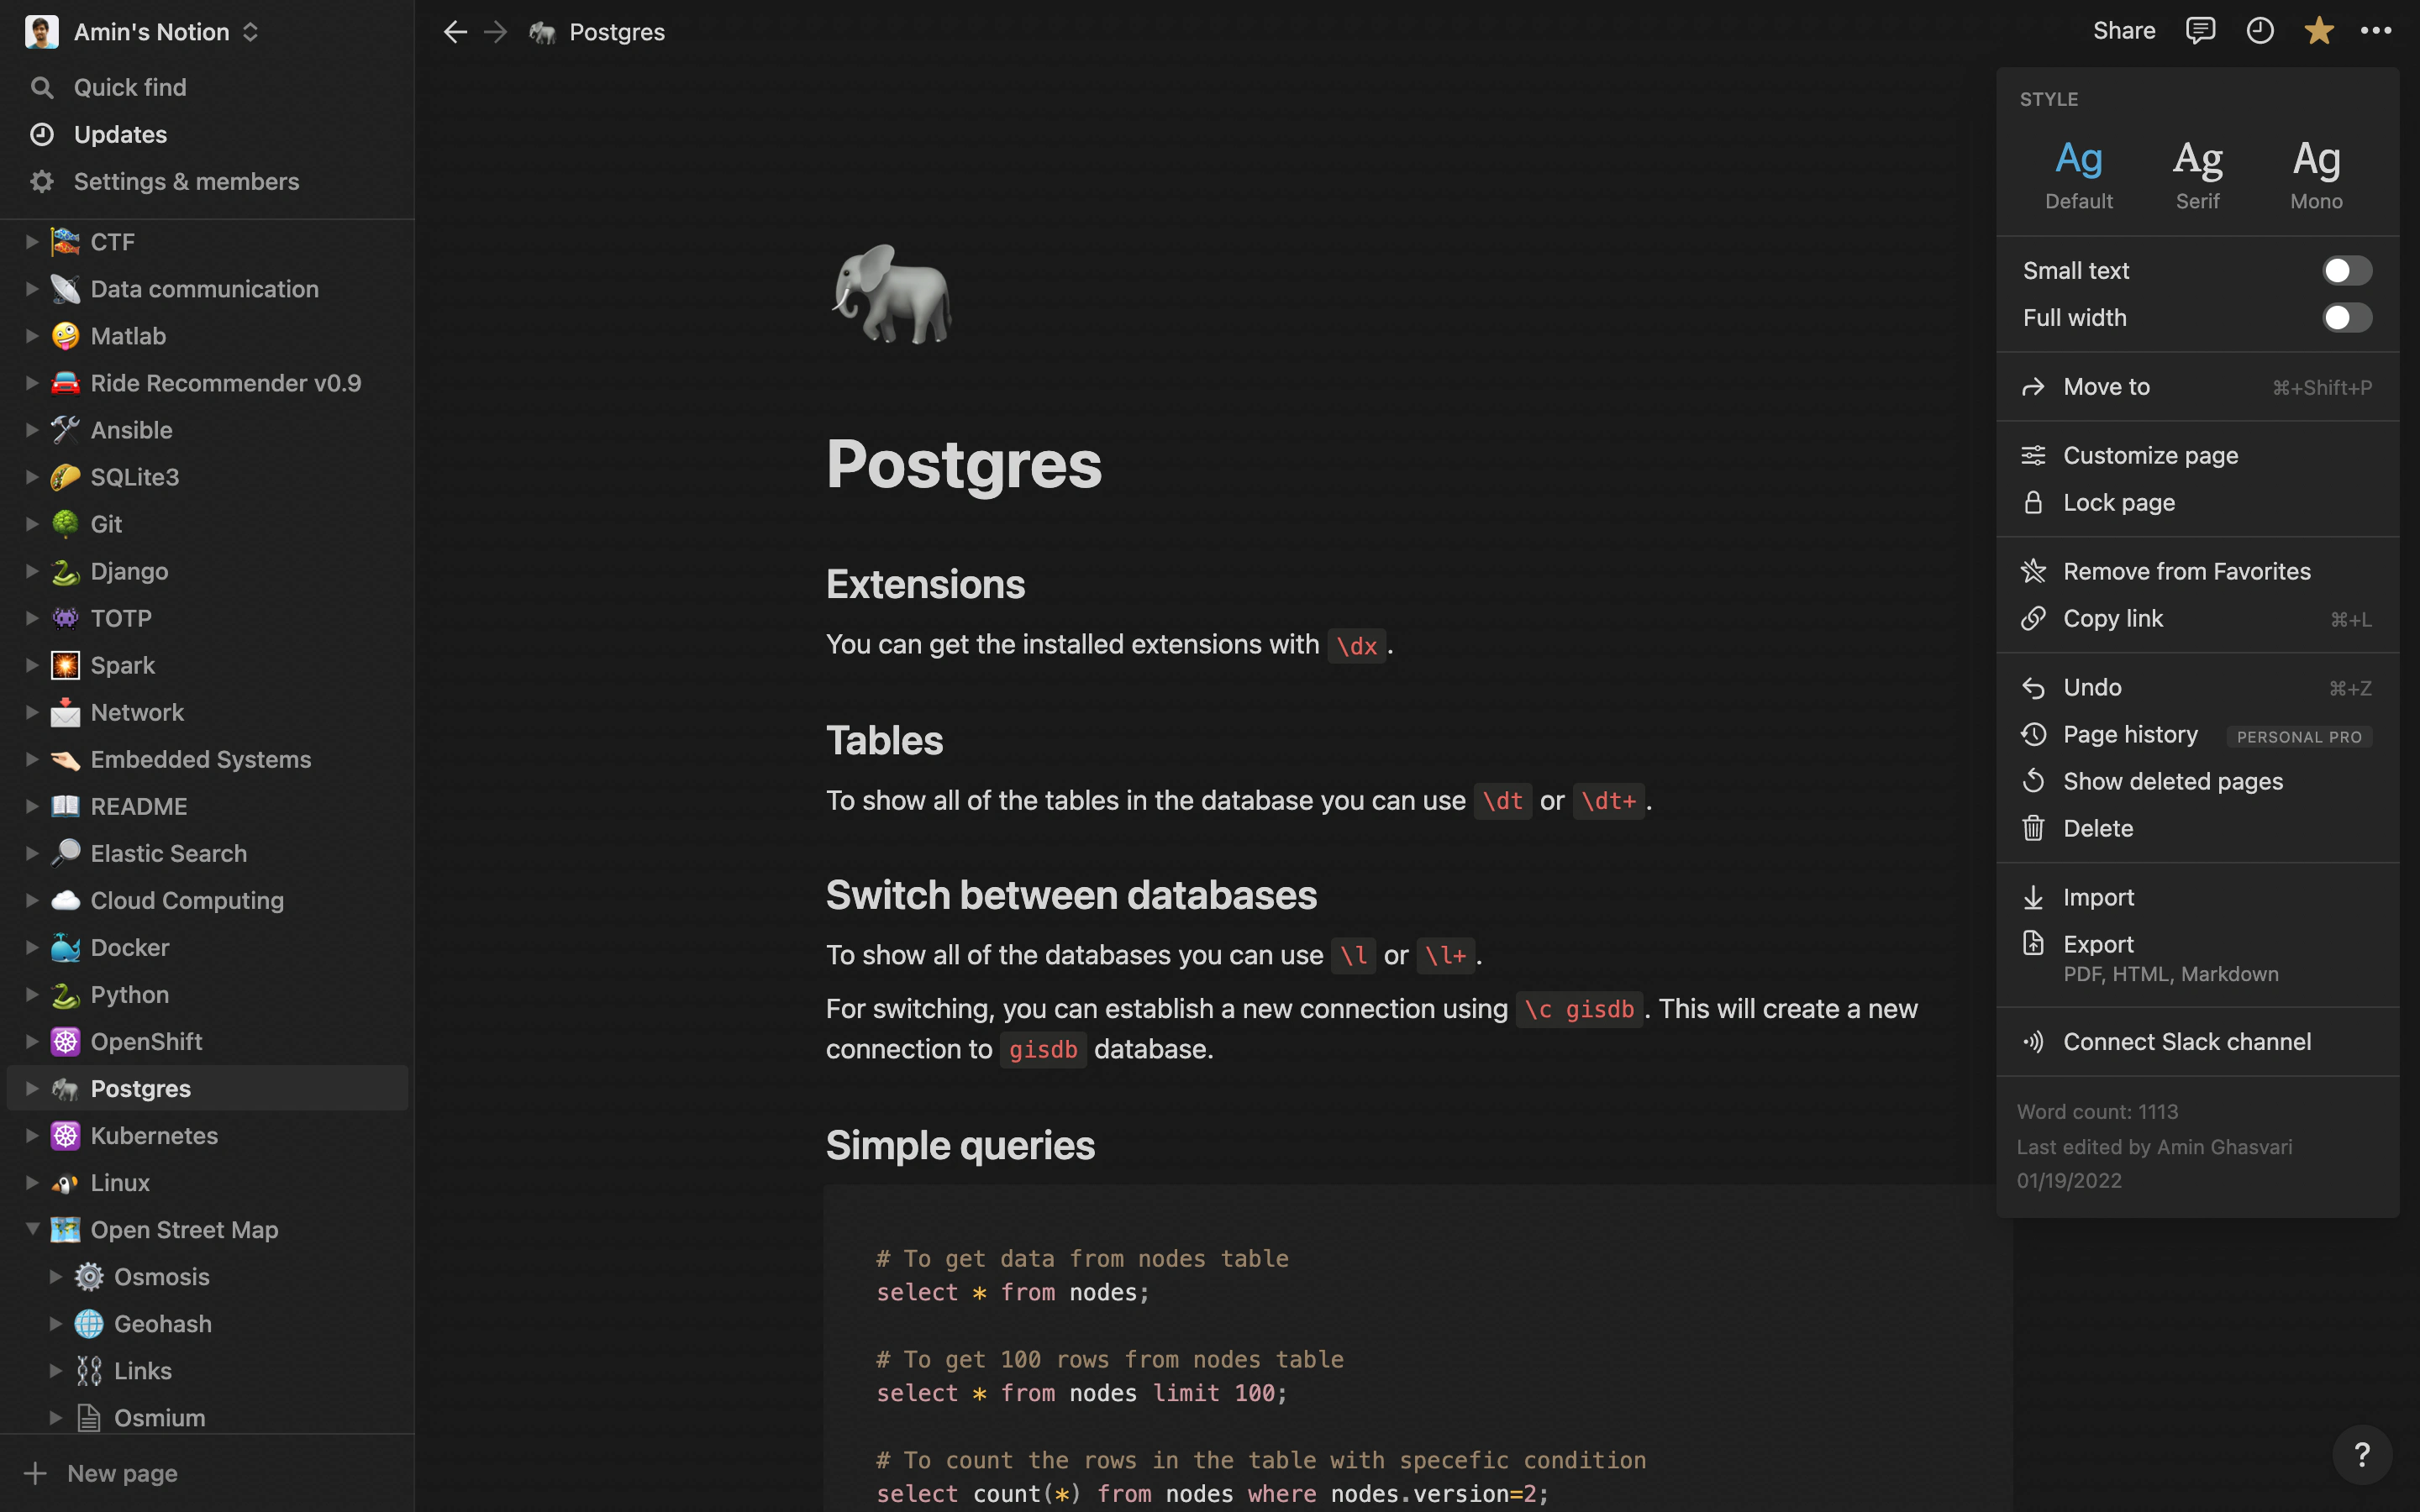Click the elephant page icon above title
This screenshot has width=2420, height=1512.
(892, 294)
